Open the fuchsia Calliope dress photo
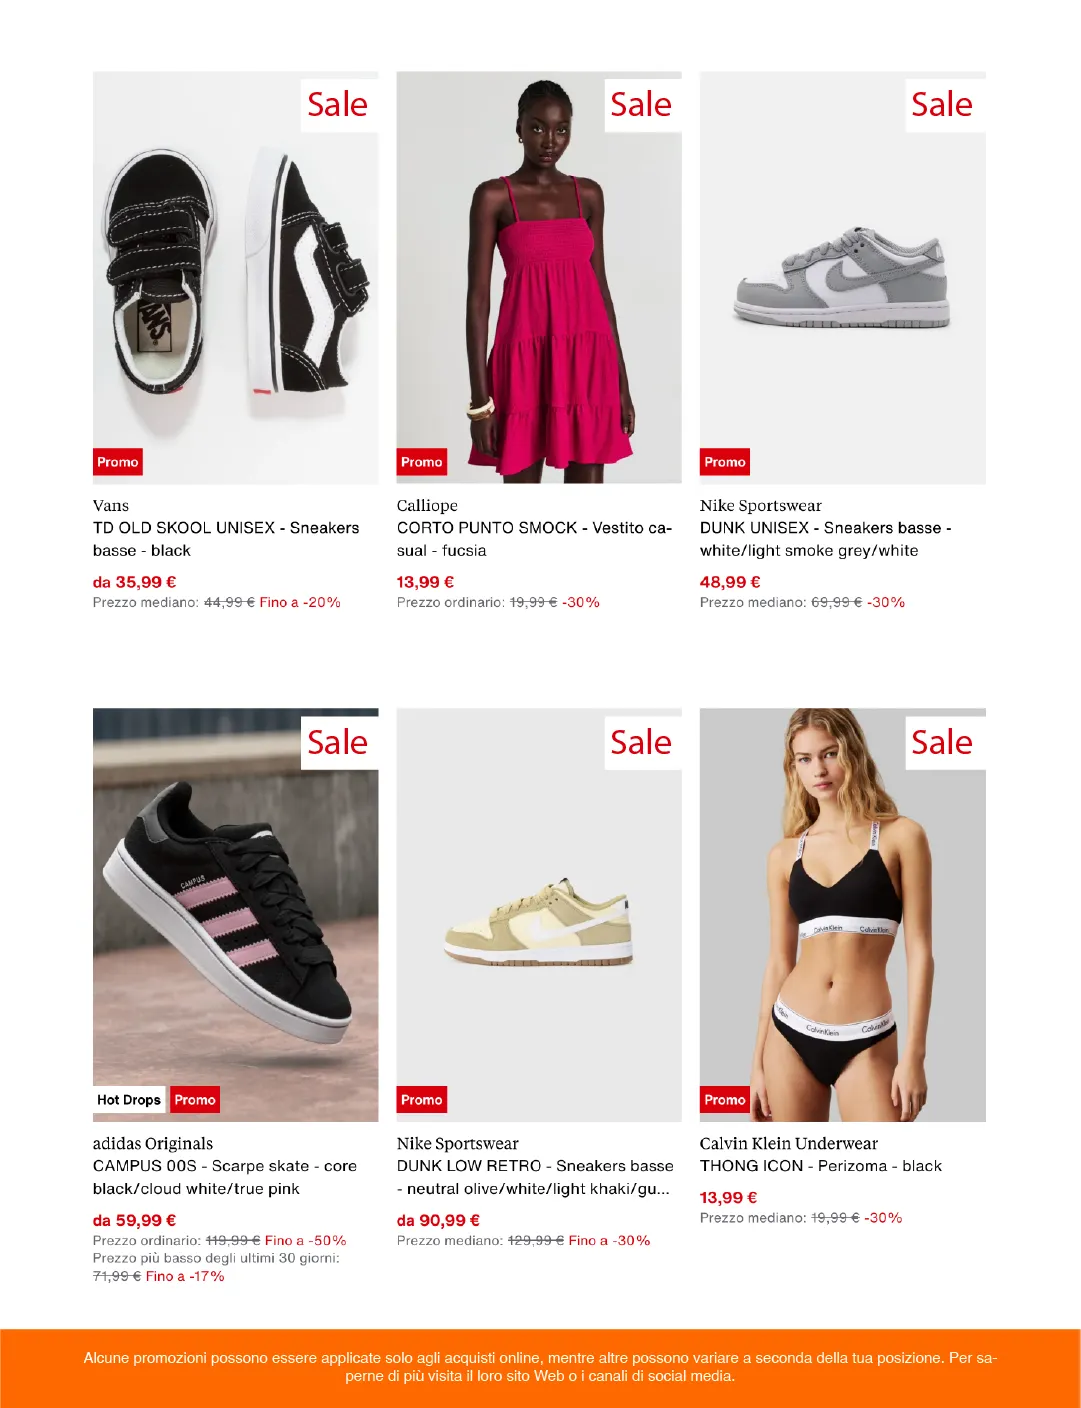This screenshot has width=1081, height=1408. [x=539, y=278]
